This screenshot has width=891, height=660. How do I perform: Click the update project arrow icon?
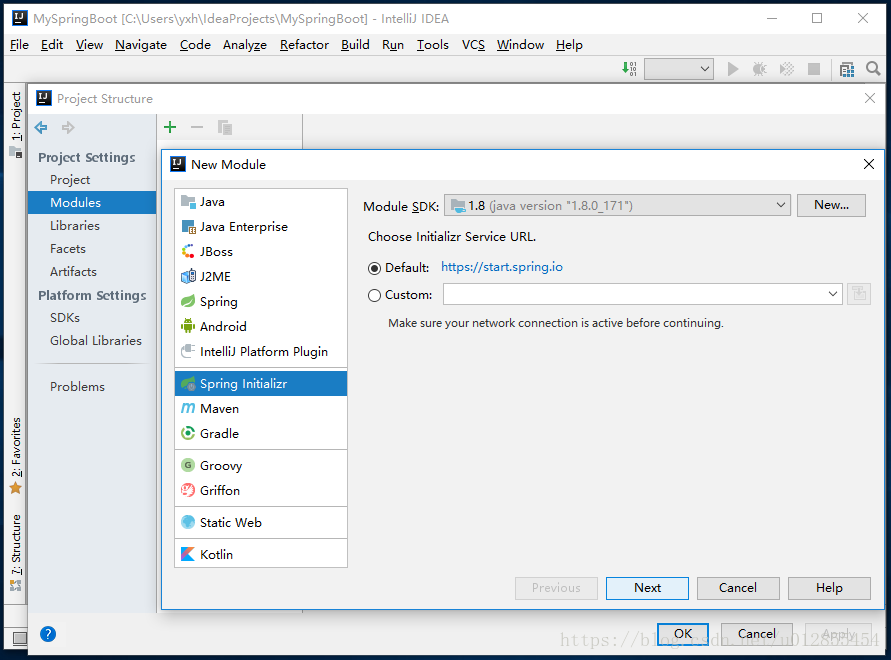[x=629, y=69]
